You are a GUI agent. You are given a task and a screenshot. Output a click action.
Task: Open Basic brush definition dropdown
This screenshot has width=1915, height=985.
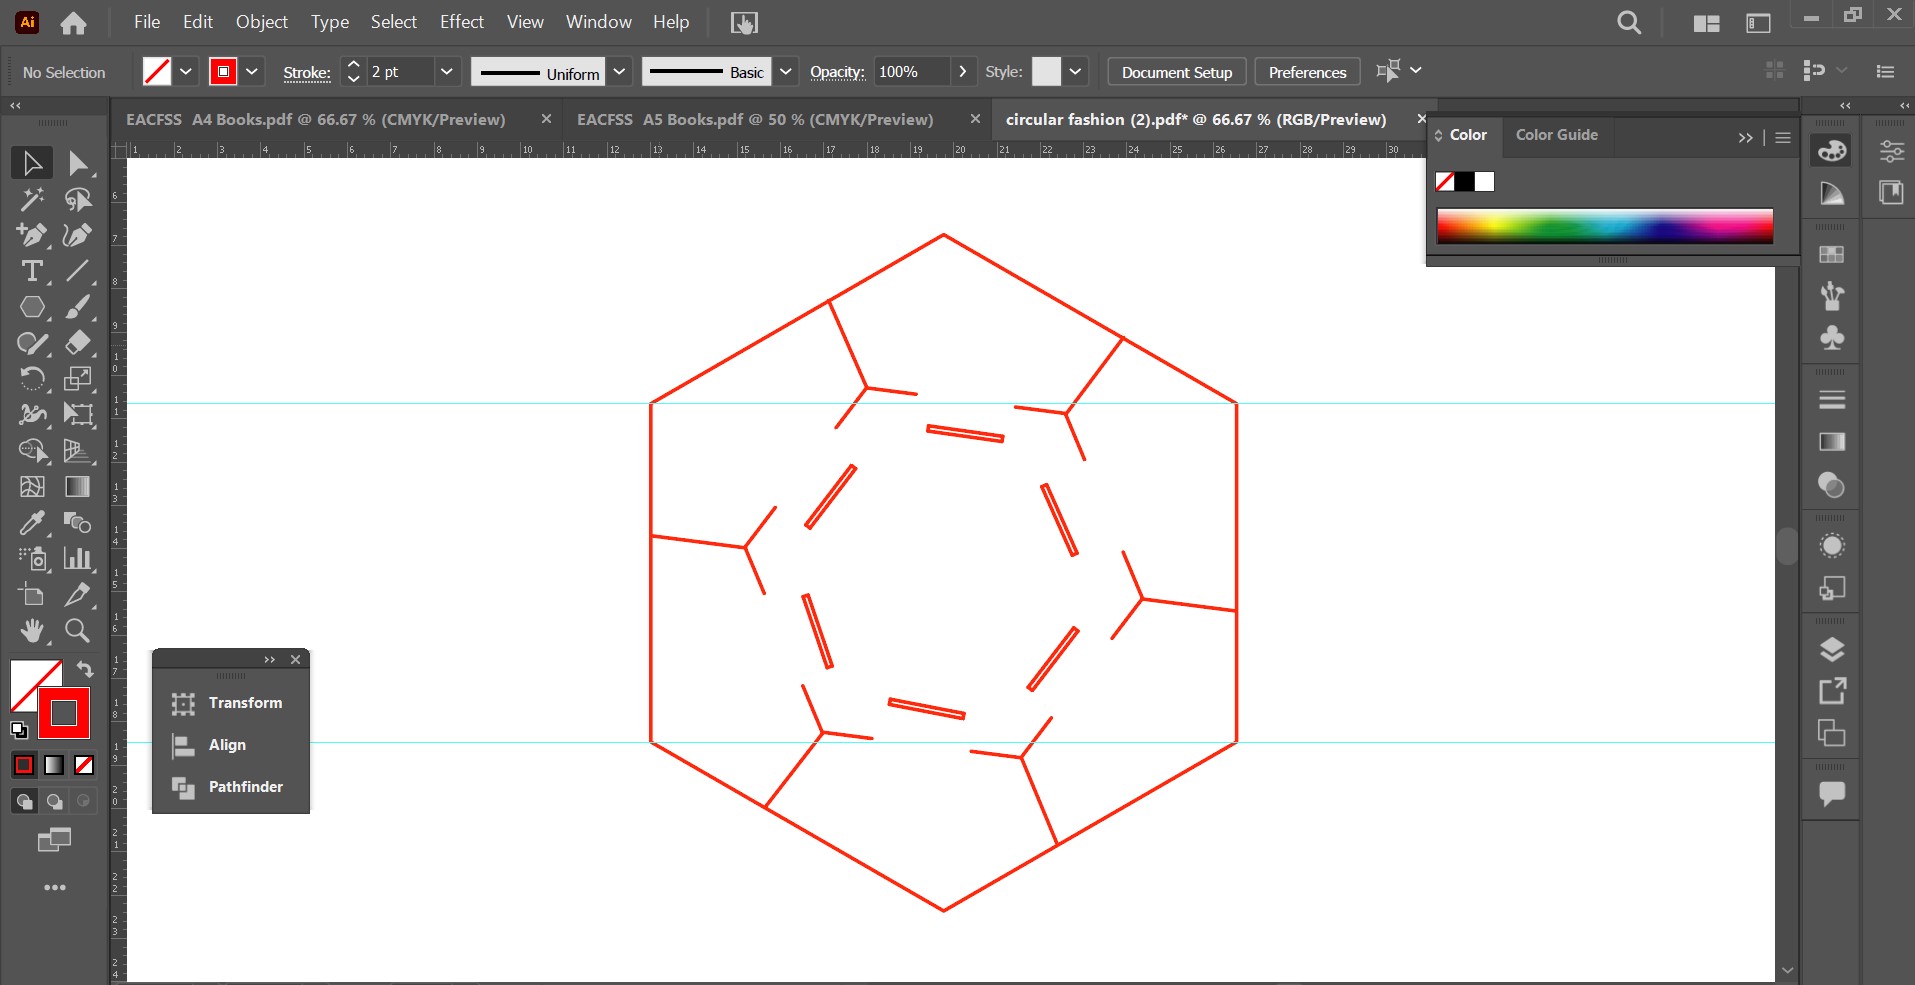[x=786, y=72]
